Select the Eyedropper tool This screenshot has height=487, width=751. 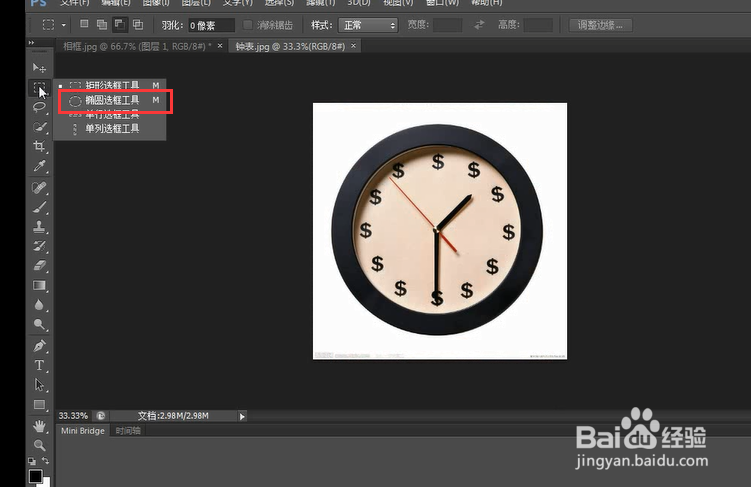point(39,166)
